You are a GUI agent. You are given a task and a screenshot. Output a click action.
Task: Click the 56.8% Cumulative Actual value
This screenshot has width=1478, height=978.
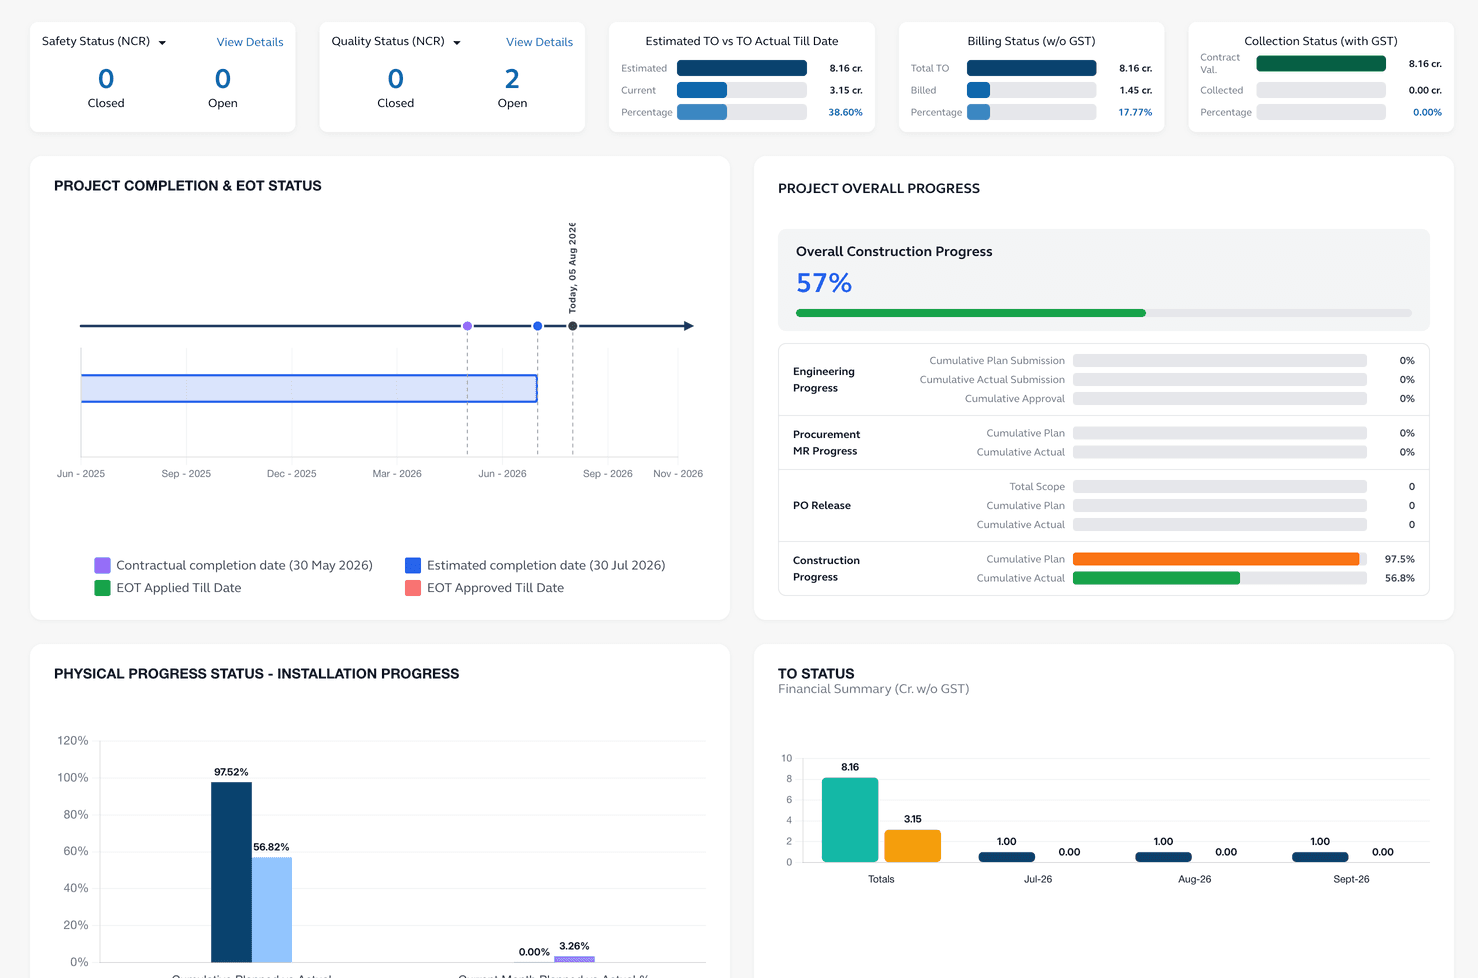(1399, 578)
